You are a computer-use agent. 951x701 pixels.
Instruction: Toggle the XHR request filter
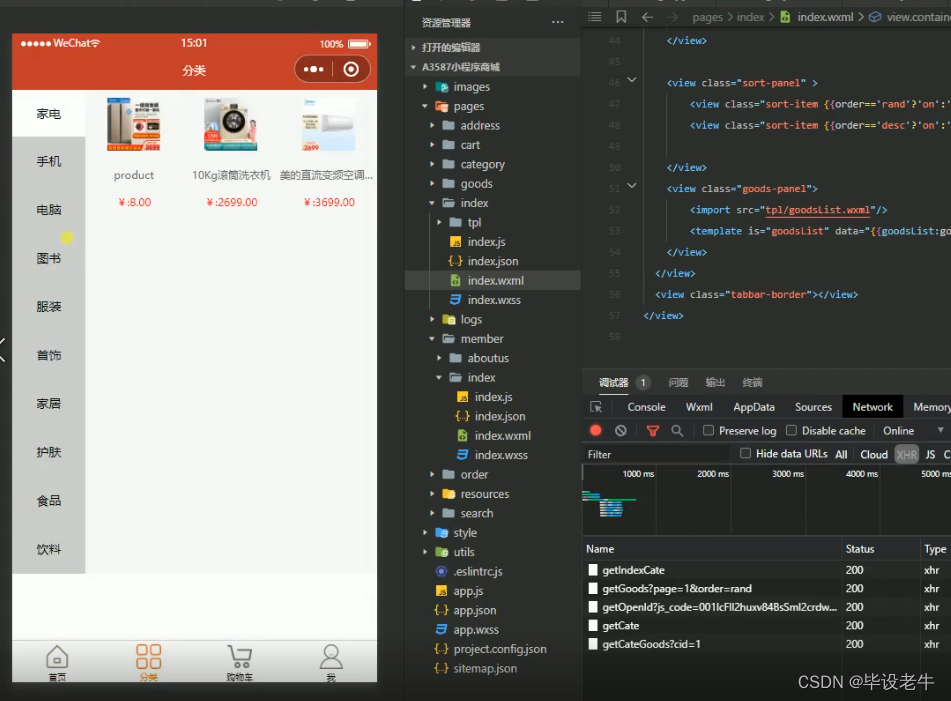click(906, 454)
